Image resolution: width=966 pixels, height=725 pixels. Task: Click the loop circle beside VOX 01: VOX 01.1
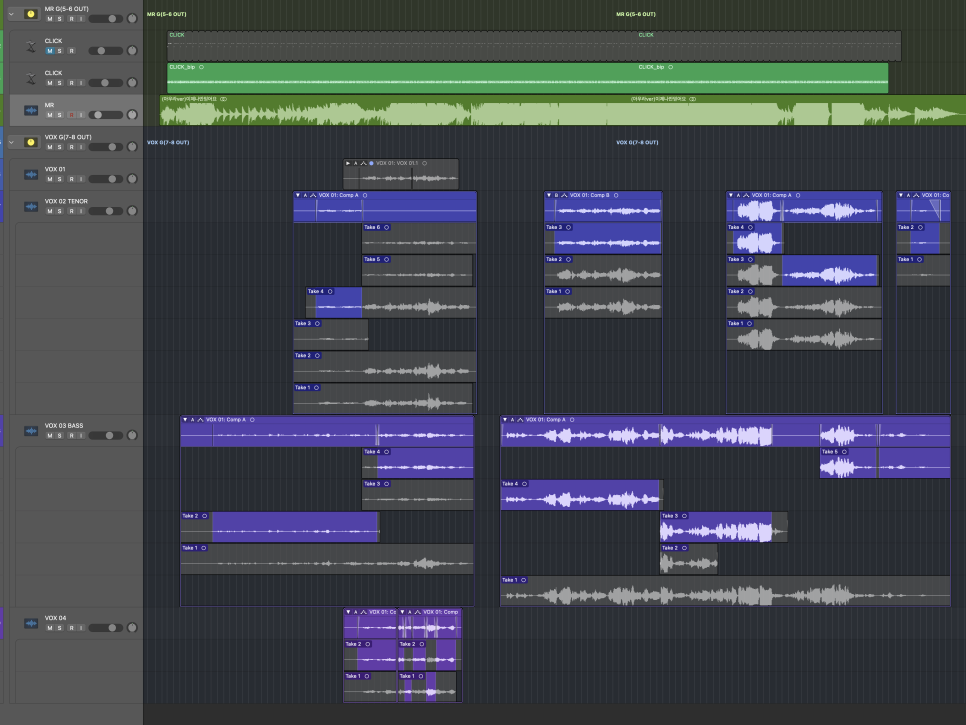424,163
